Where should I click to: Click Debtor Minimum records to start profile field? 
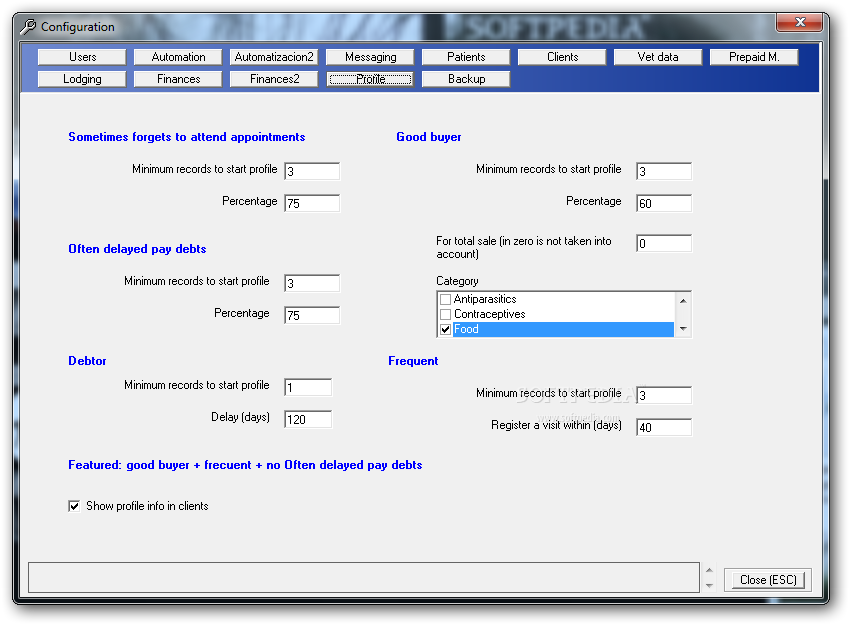click(x=308, y=387)
